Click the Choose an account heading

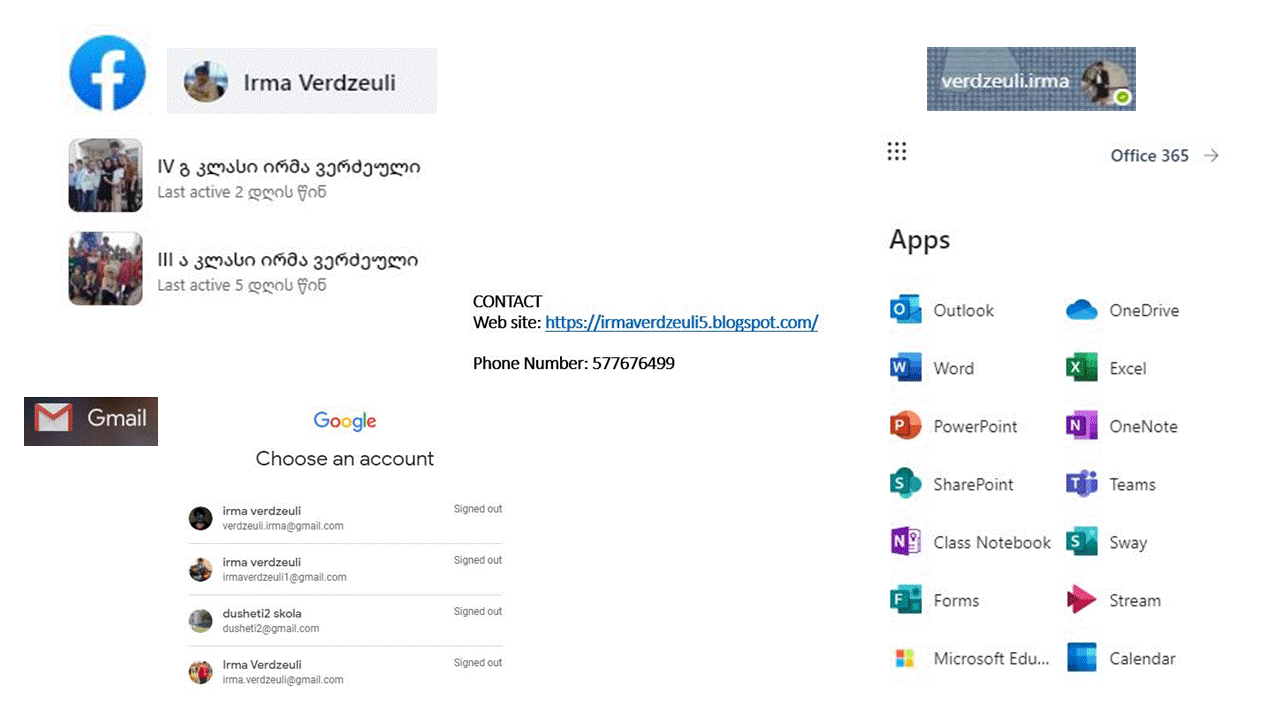point(345,459)
